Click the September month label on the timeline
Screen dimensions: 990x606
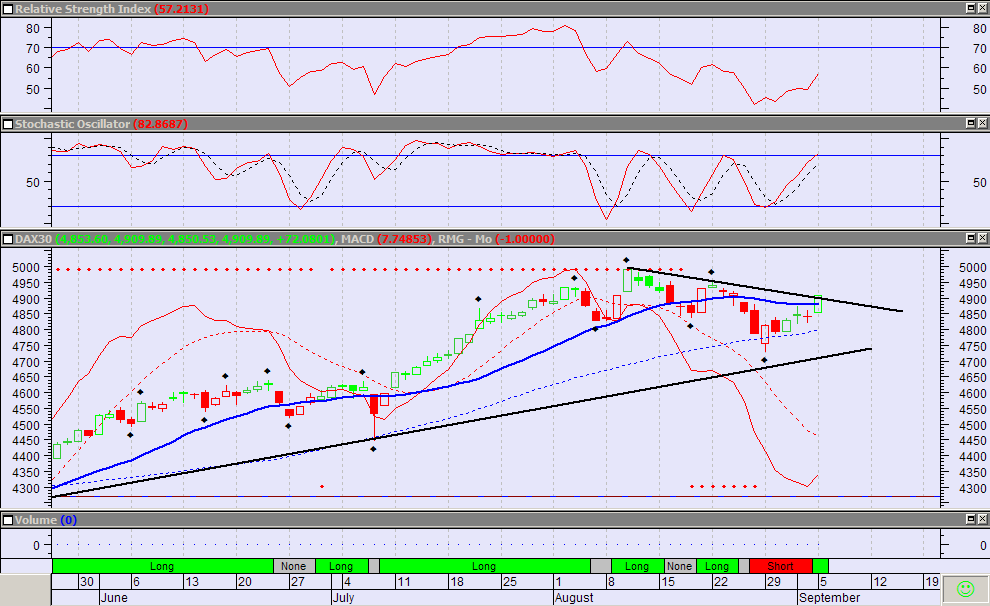pos(829,598)
